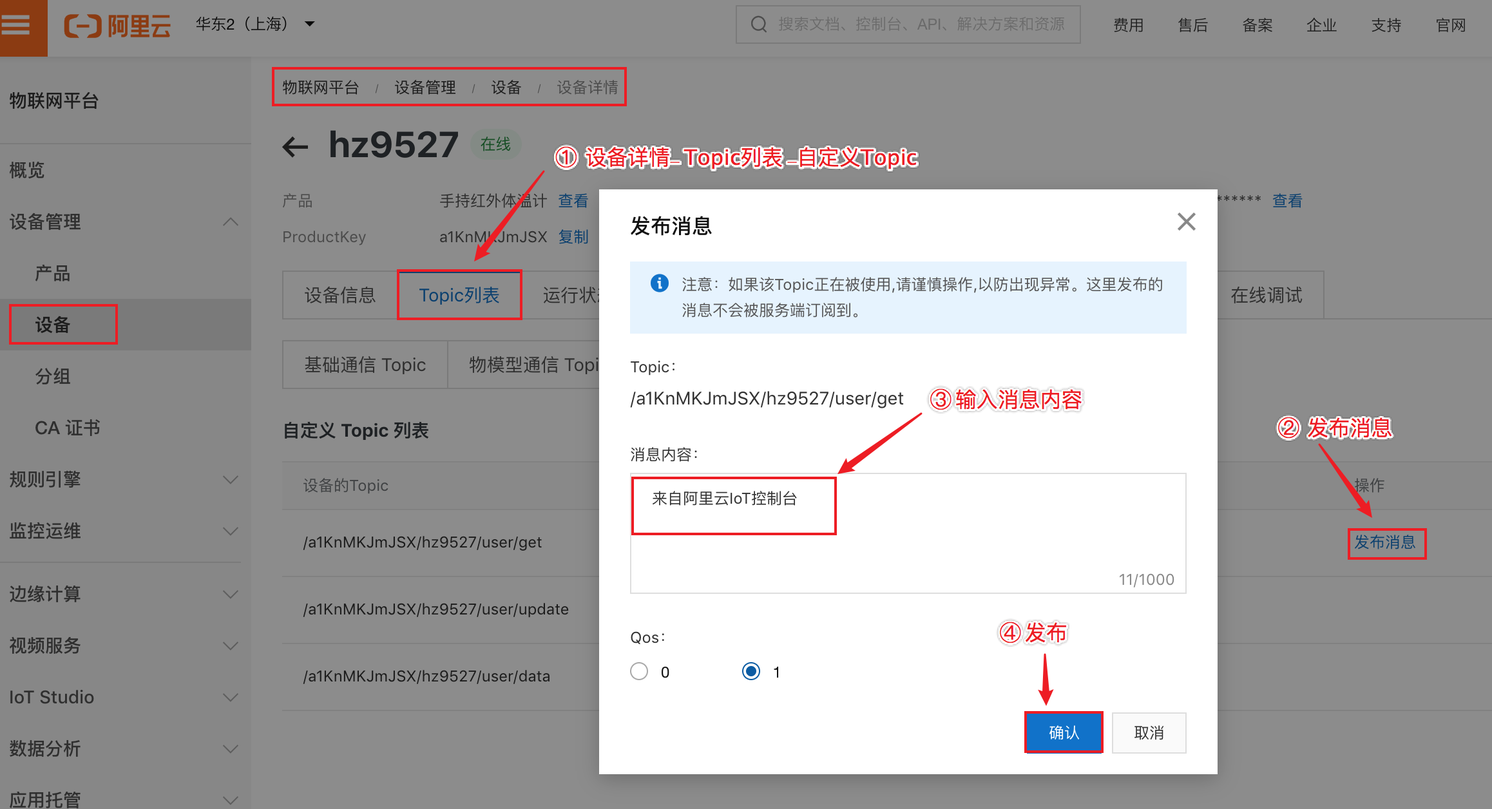Collapse the 设备管理 sidebar section

point(125,222)
